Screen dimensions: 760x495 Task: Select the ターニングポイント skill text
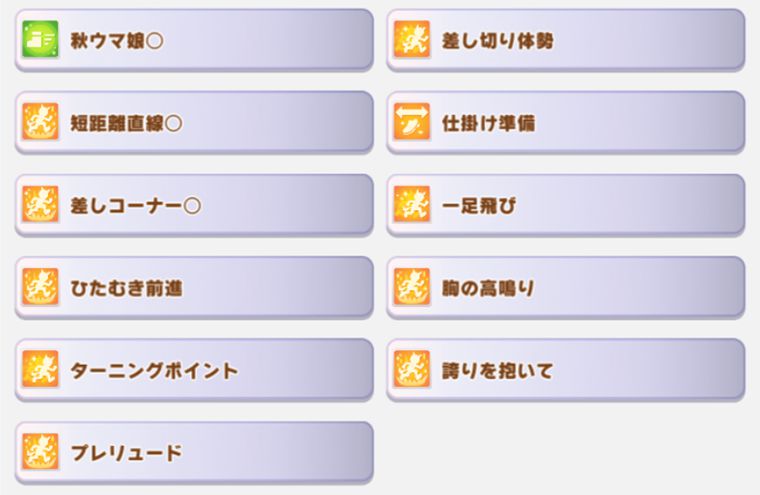point(154,371)
